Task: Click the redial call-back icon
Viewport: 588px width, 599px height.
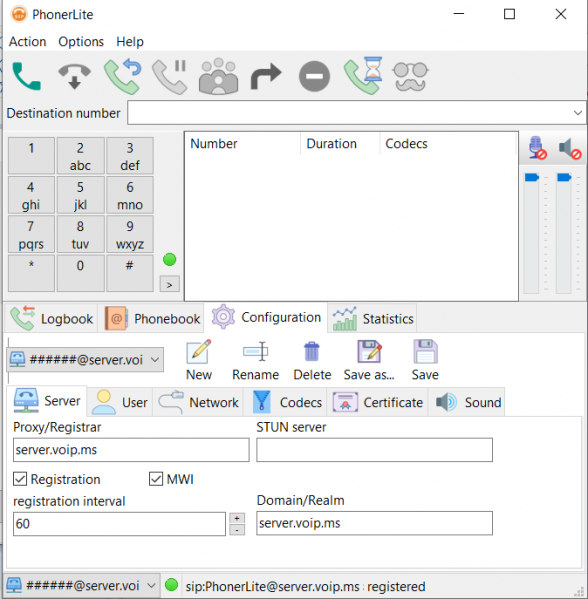Action: pyautogui.click(x=123, y=76)
